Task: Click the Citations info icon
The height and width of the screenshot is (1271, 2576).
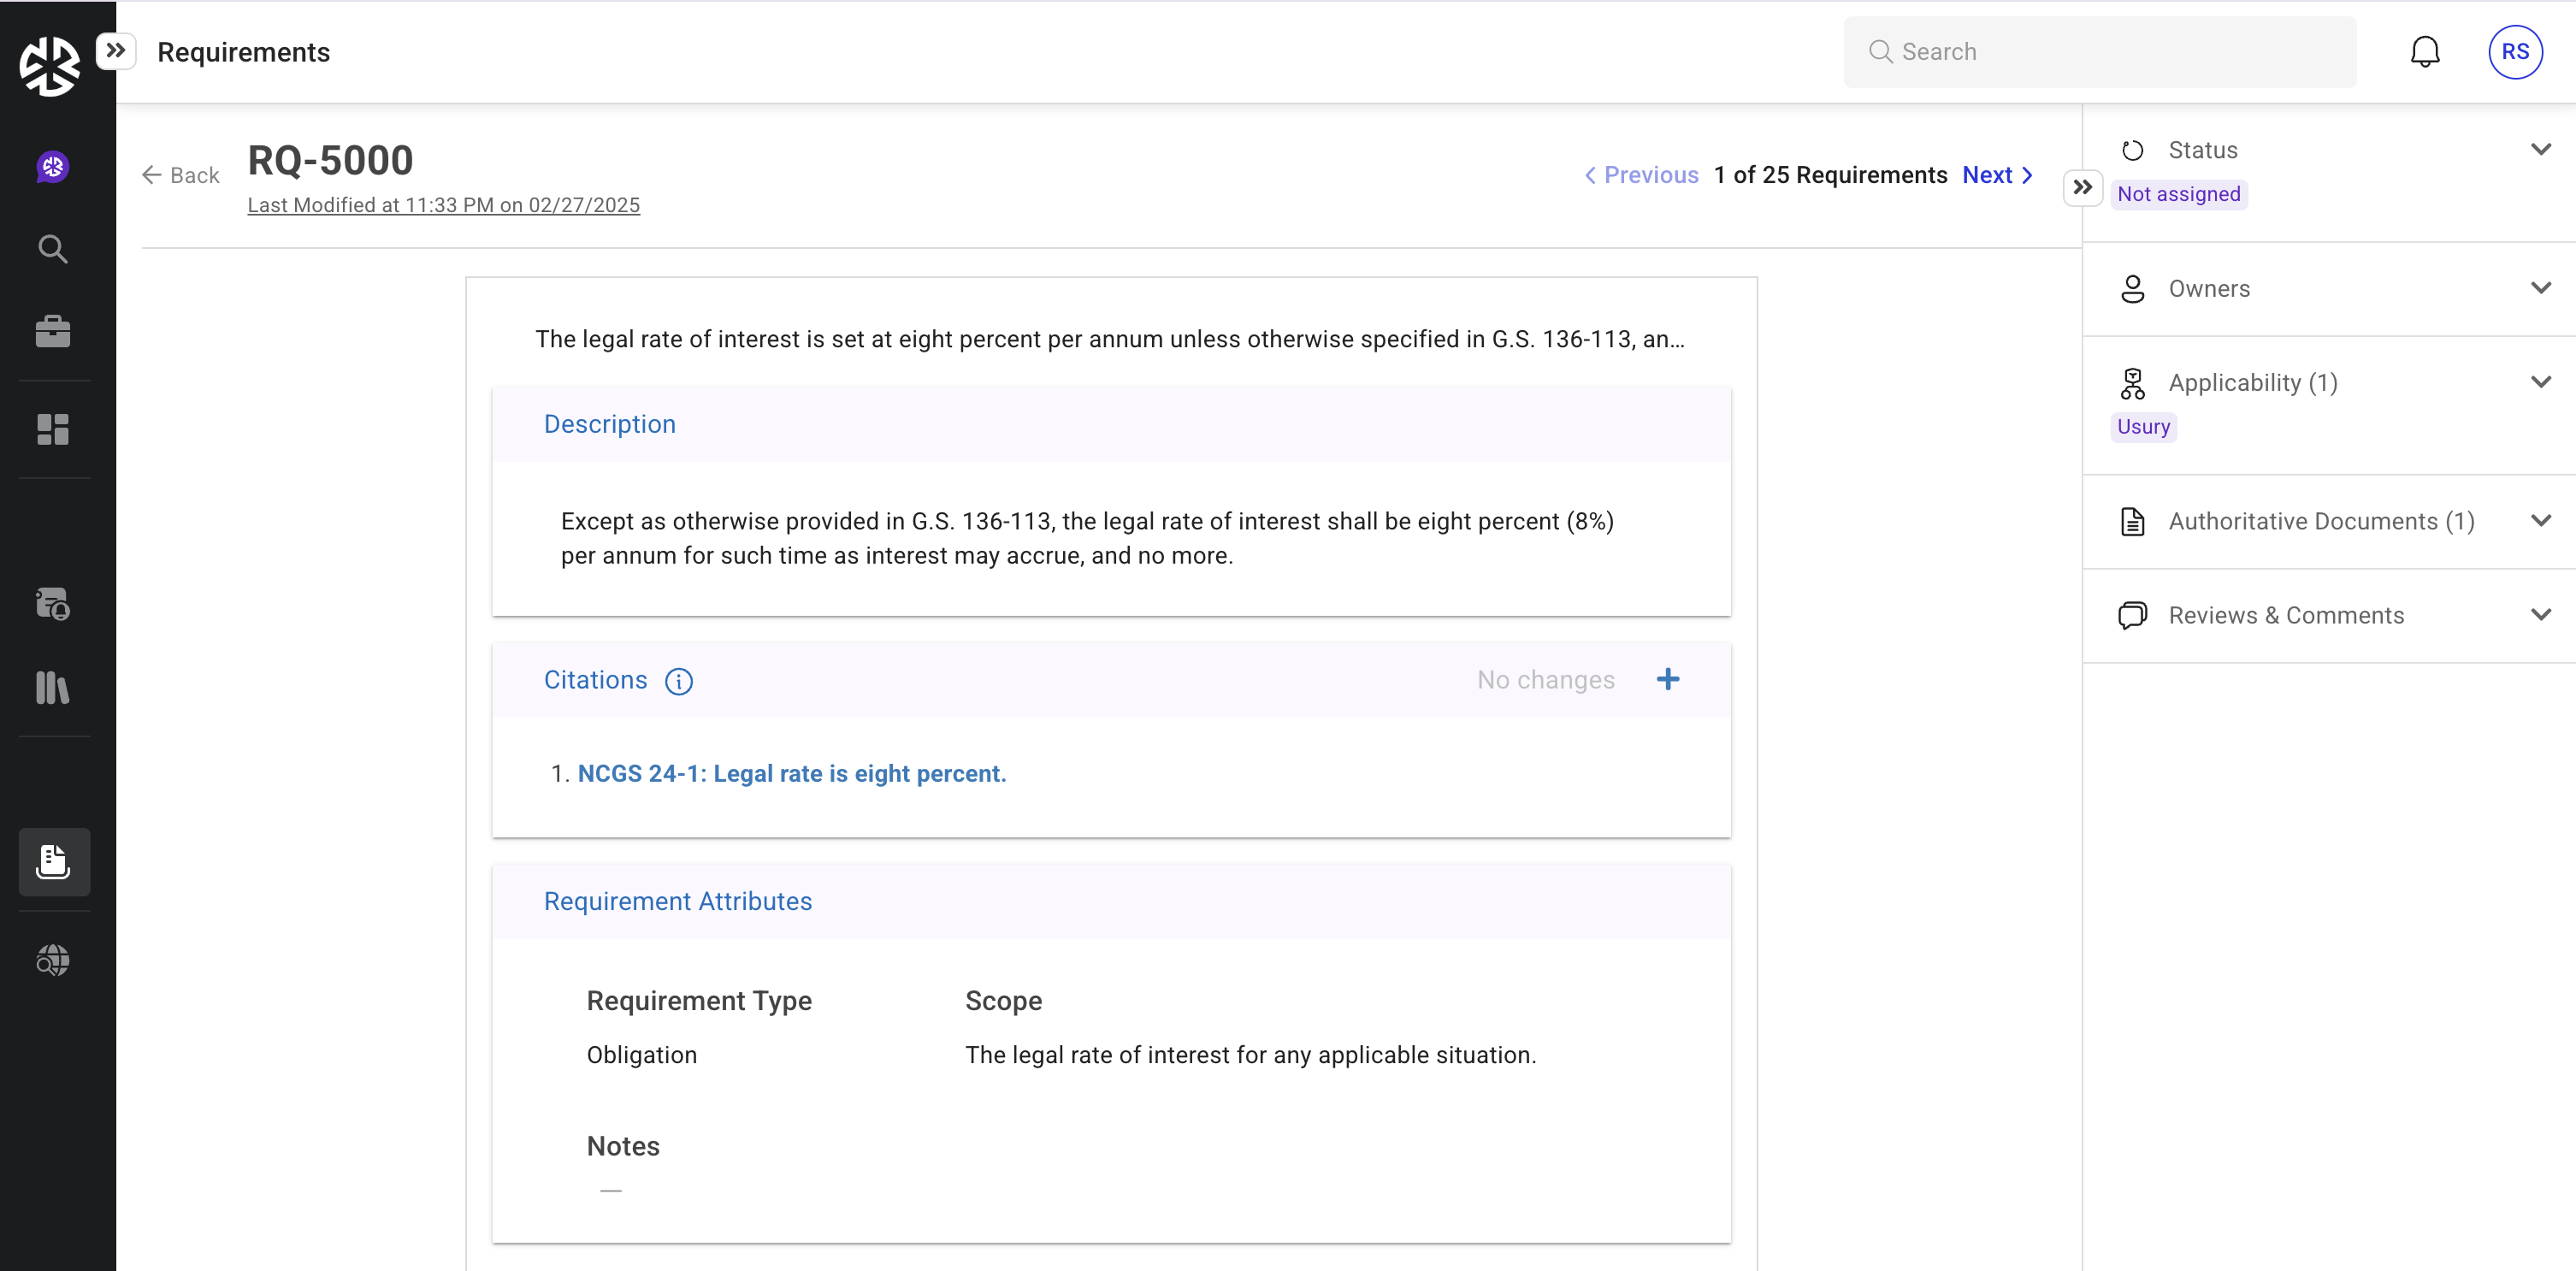Action: (679, 681)
